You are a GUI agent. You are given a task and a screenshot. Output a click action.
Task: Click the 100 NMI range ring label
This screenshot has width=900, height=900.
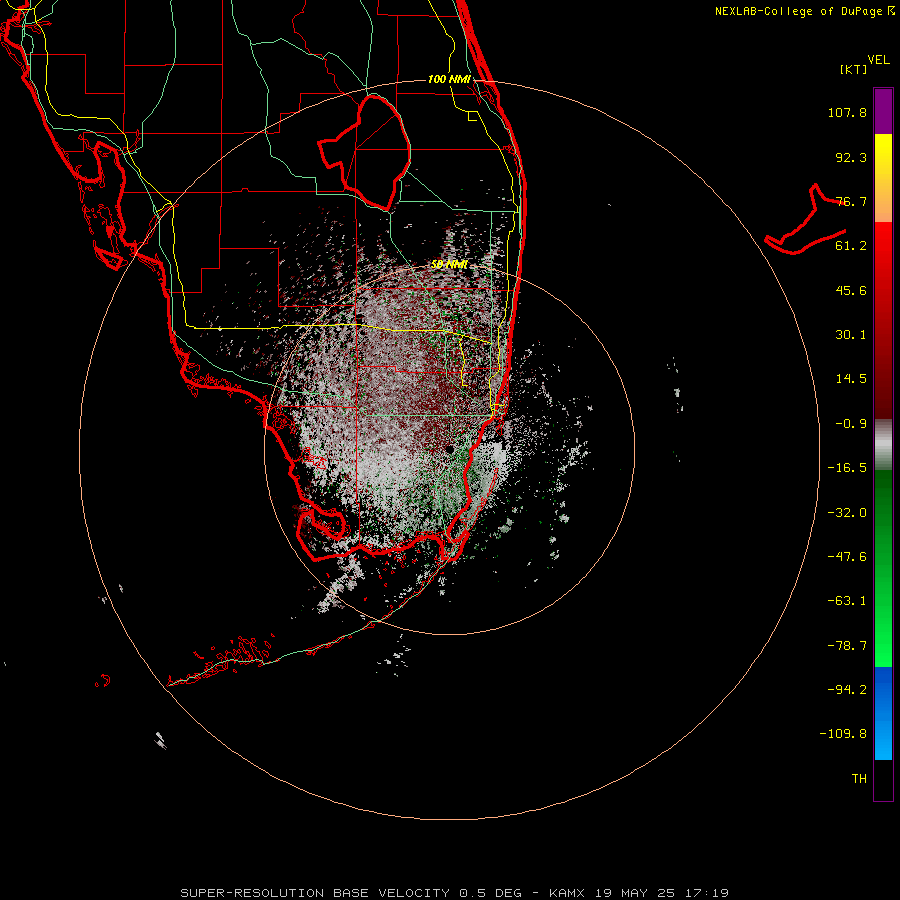pos(449,79)
